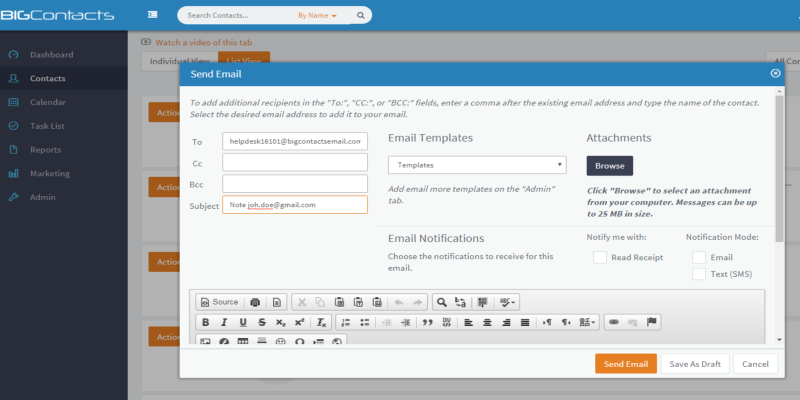Click the block quote icon
800x400 pixels.
(427, 322)
